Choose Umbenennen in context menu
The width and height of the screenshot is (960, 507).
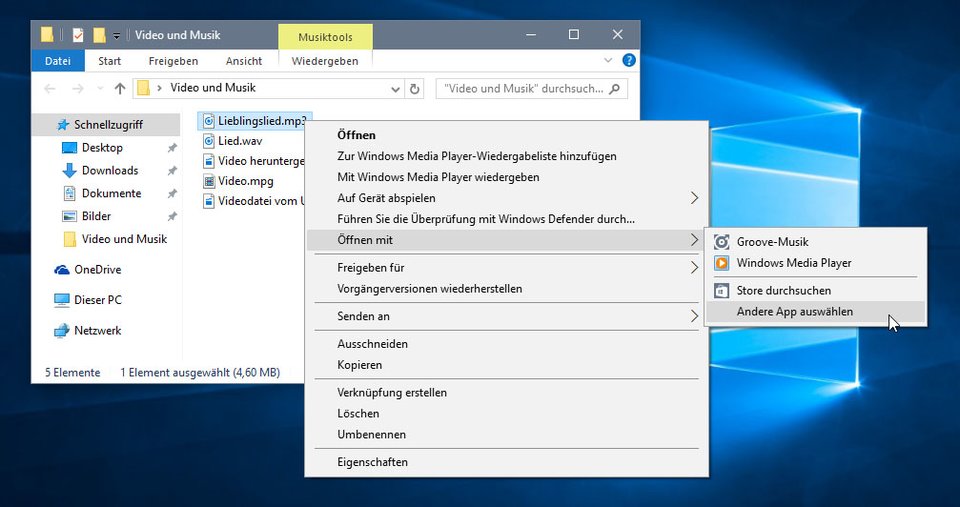tap(508, 435)
